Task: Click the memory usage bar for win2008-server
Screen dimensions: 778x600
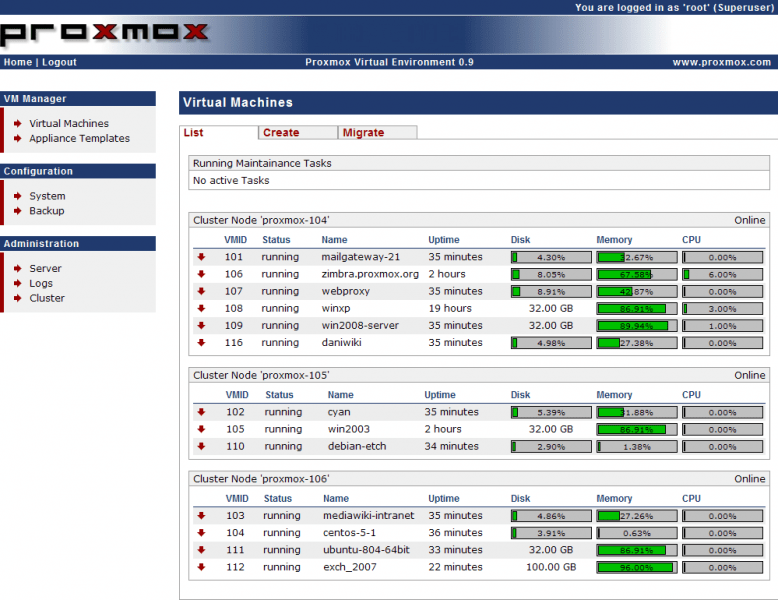Action: pos(636,326)
